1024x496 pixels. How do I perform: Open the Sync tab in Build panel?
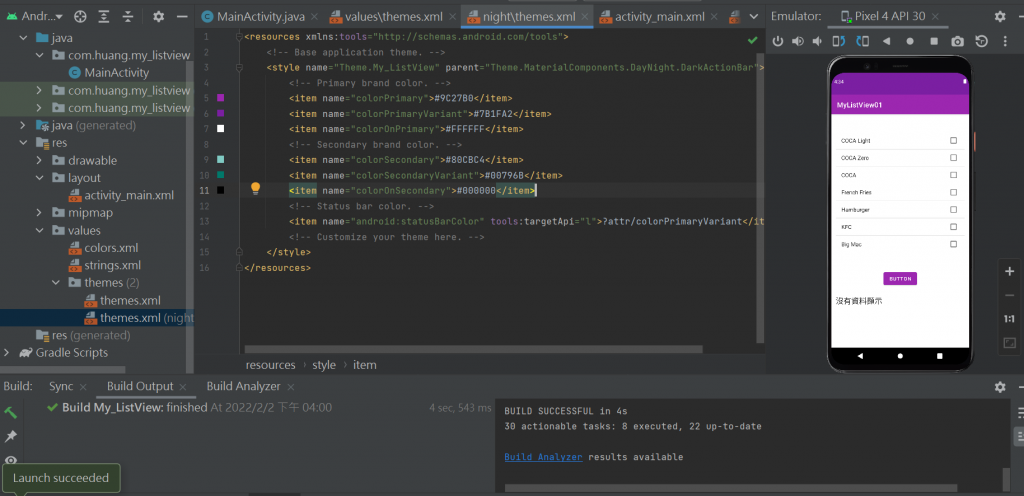61,386
